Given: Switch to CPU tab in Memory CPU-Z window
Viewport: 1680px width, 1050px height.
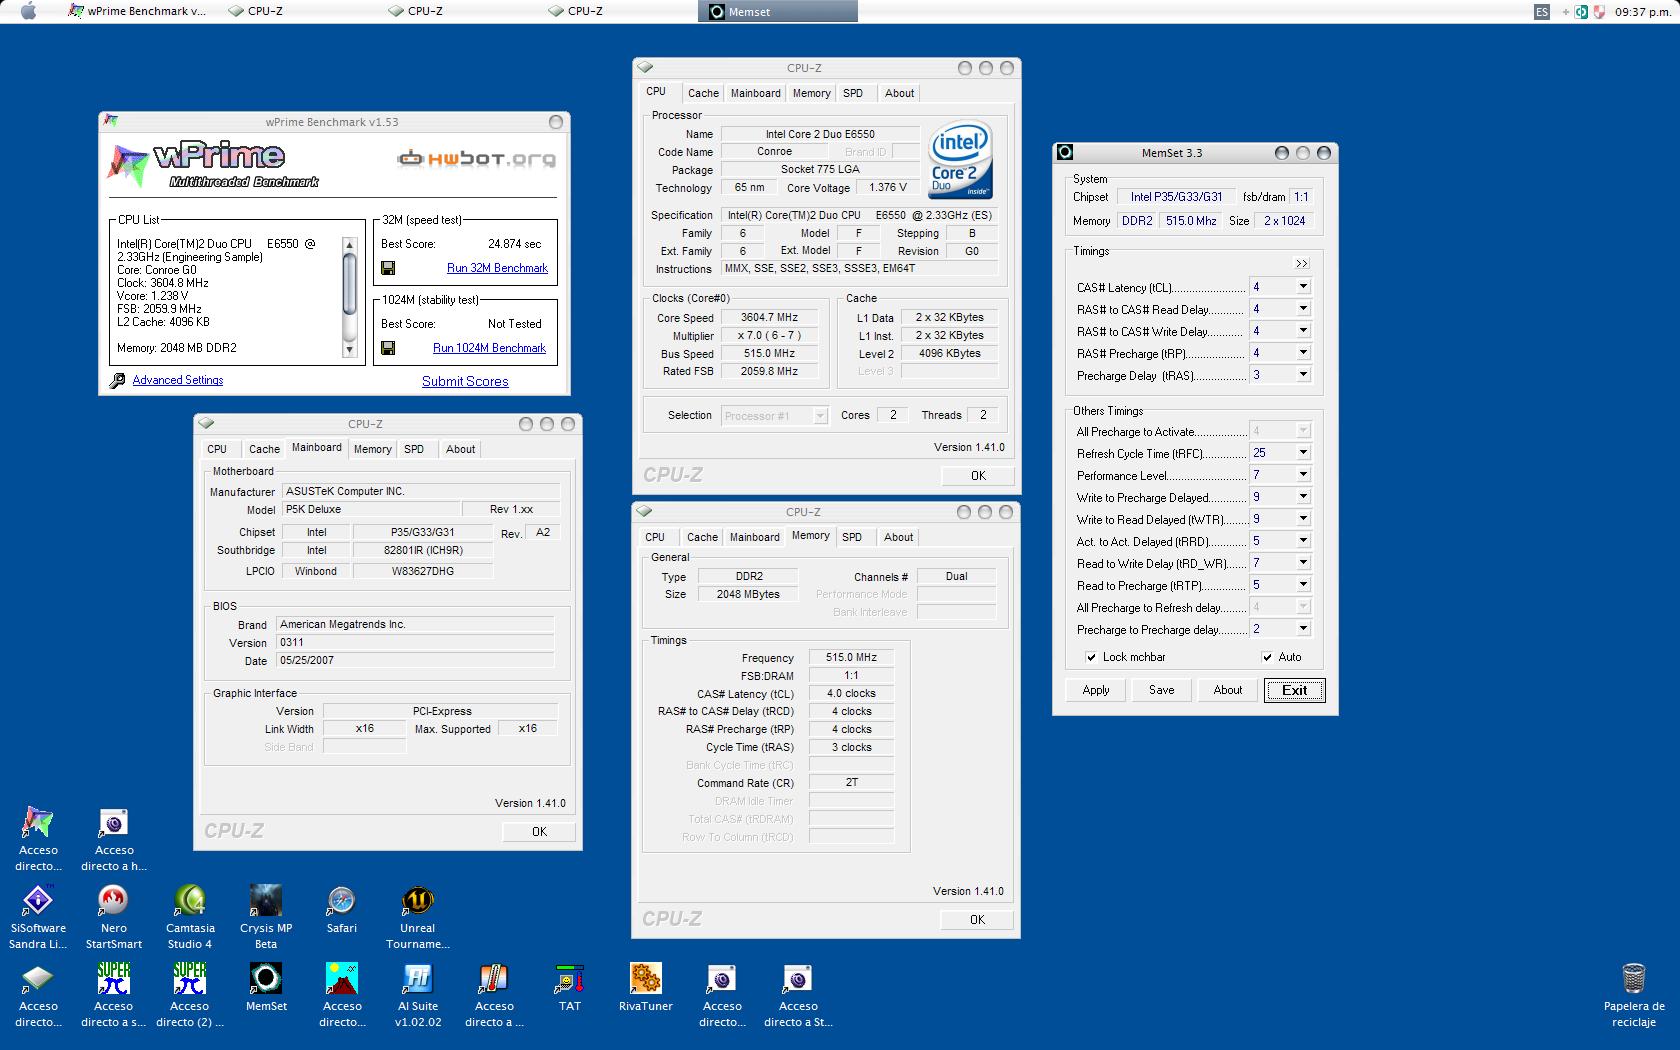Looking at the screenshot, I should (655, 537).
